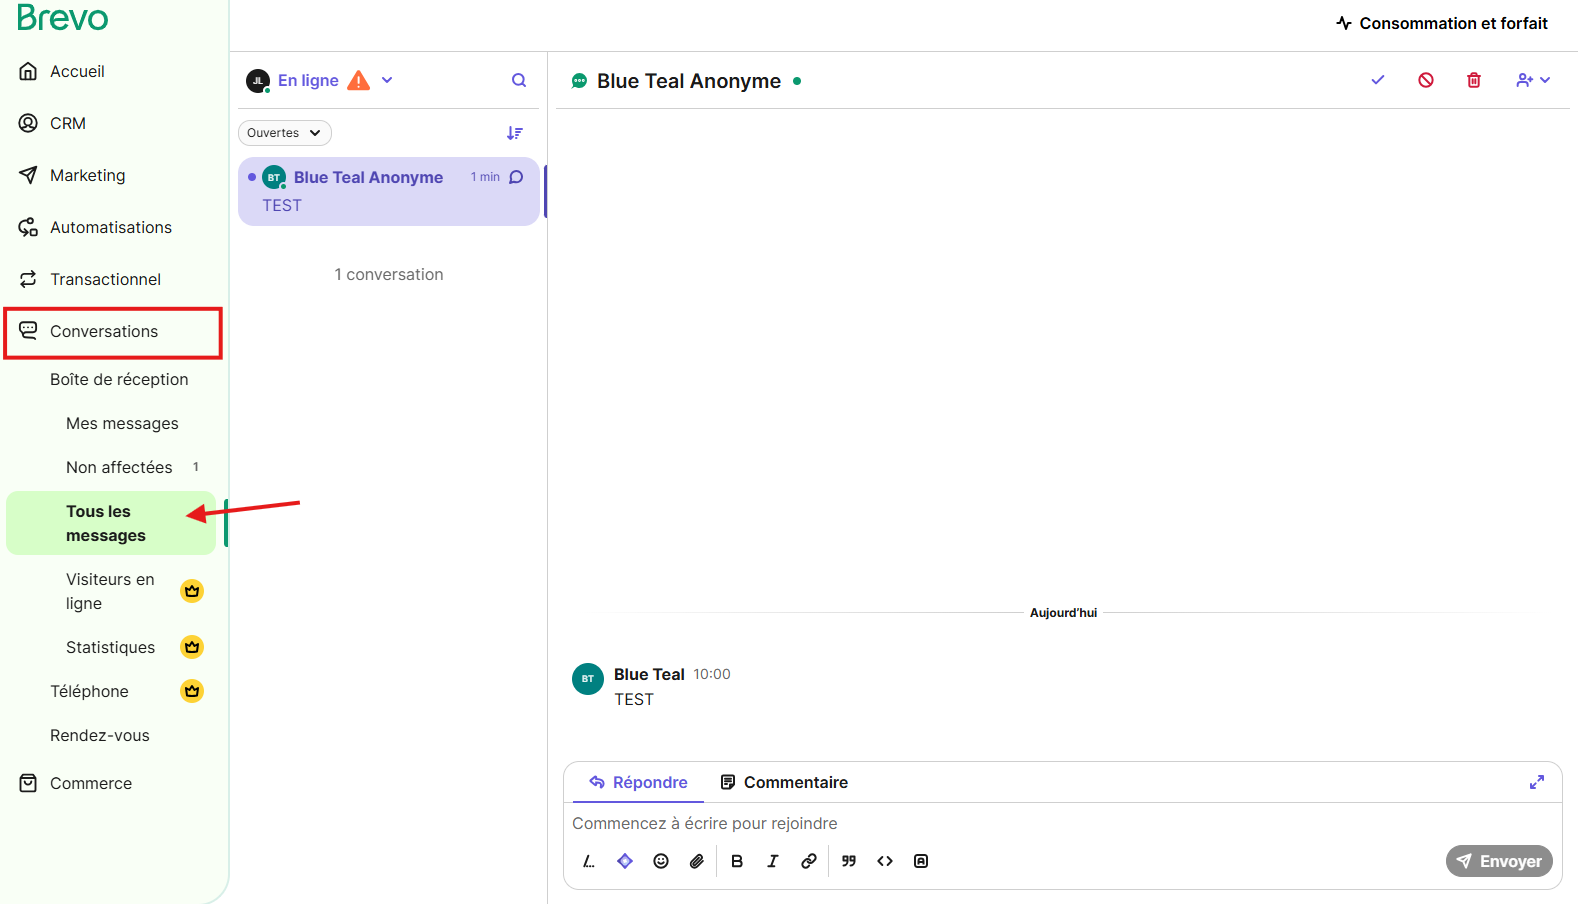Screen dimensions: 1578x904
Task: Open Non affectées in sidebar
Action: click(x=119, y=467)
